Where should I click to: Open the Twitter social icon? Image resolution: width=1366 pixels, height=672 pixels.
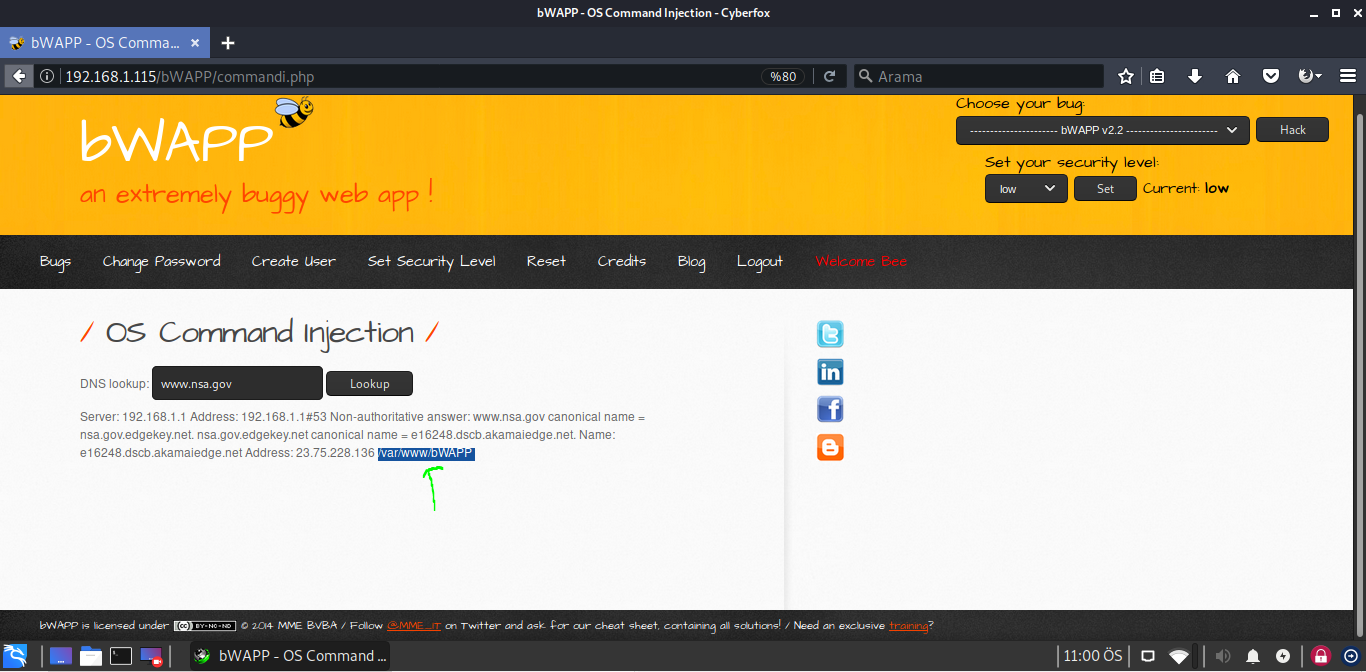point(830,334)
